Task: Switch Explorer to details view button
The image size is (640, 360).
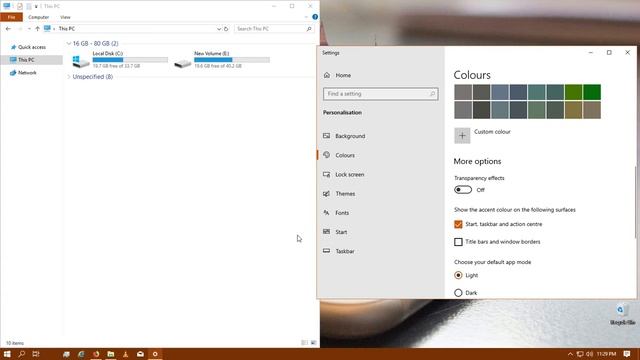Action: coord(304,343)
